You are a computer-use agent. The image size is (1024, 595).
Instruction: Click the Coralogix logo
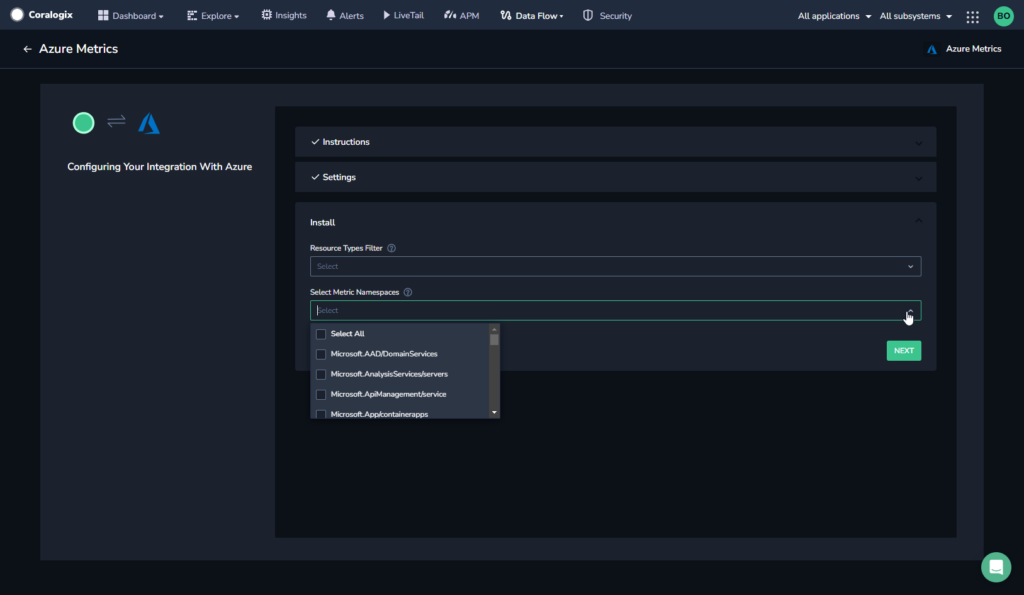[x=42, y=15]
